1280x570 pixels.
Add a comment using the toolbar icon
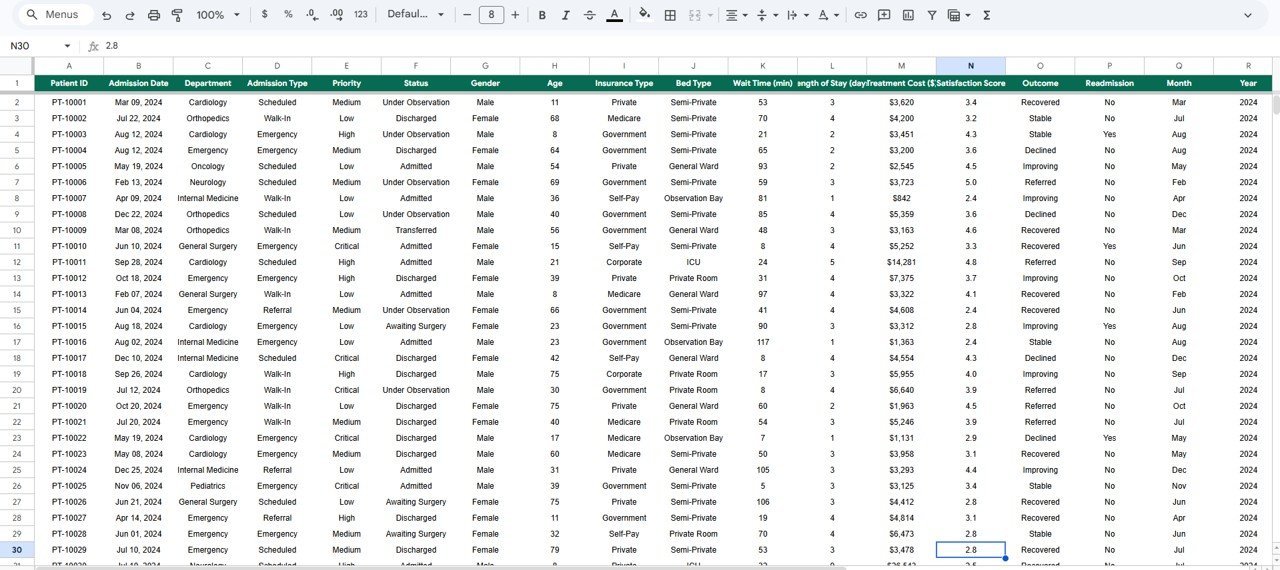pos(884,15)
